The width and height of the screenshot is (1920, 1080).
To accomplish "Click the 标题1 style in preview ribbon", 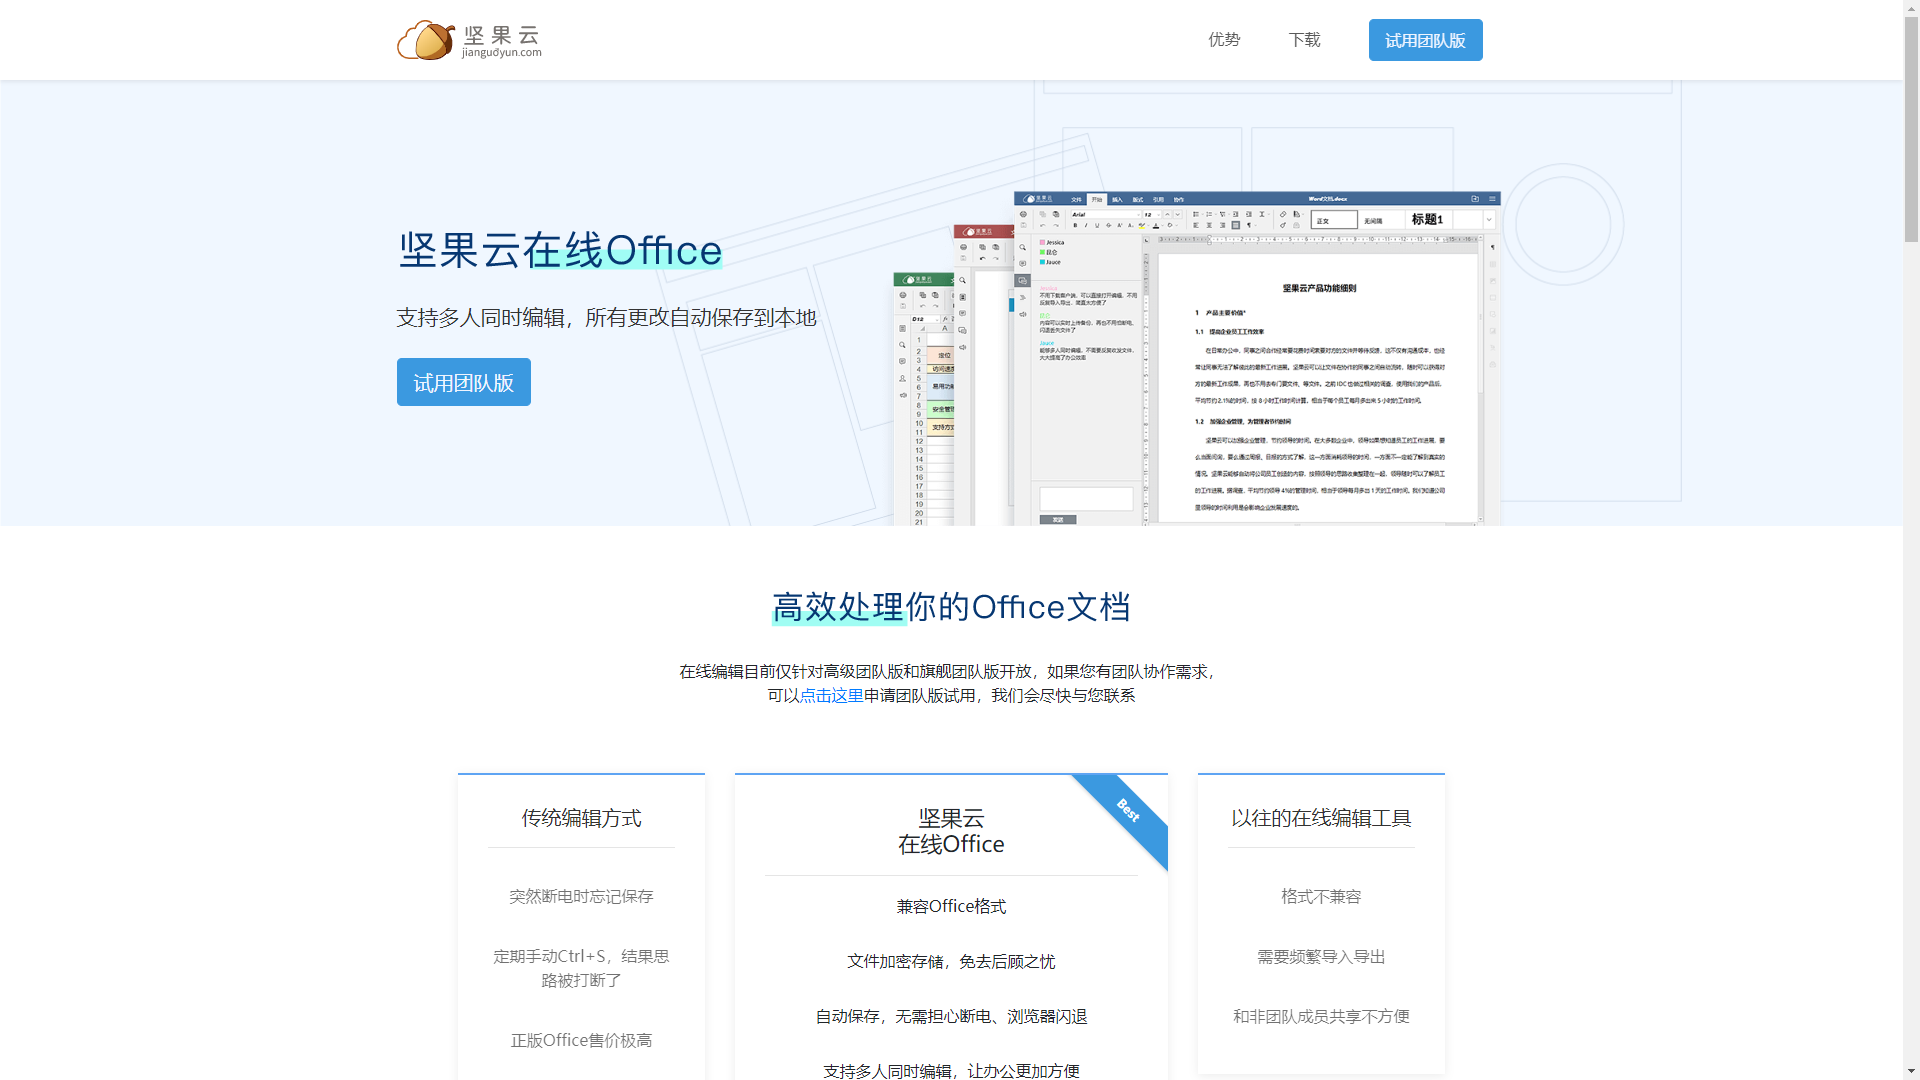I will (x=1427, y=219).
